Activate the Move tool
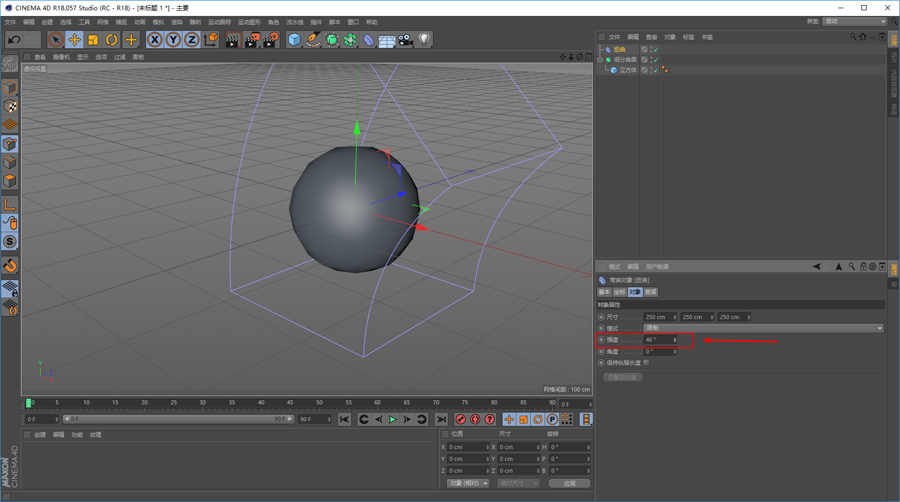This screenshot has height=502, width=900. pos(74,40)
